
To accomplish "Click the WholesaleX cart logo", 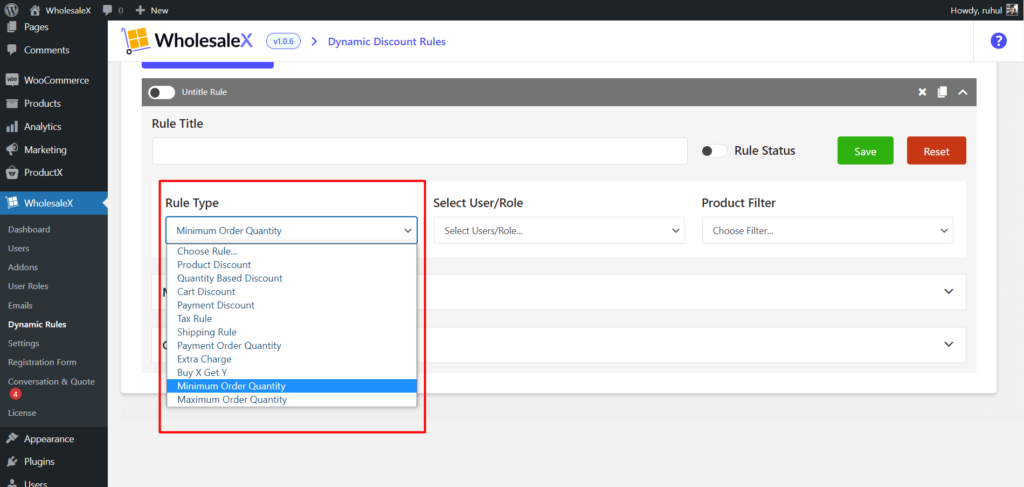I will point(136,41).
